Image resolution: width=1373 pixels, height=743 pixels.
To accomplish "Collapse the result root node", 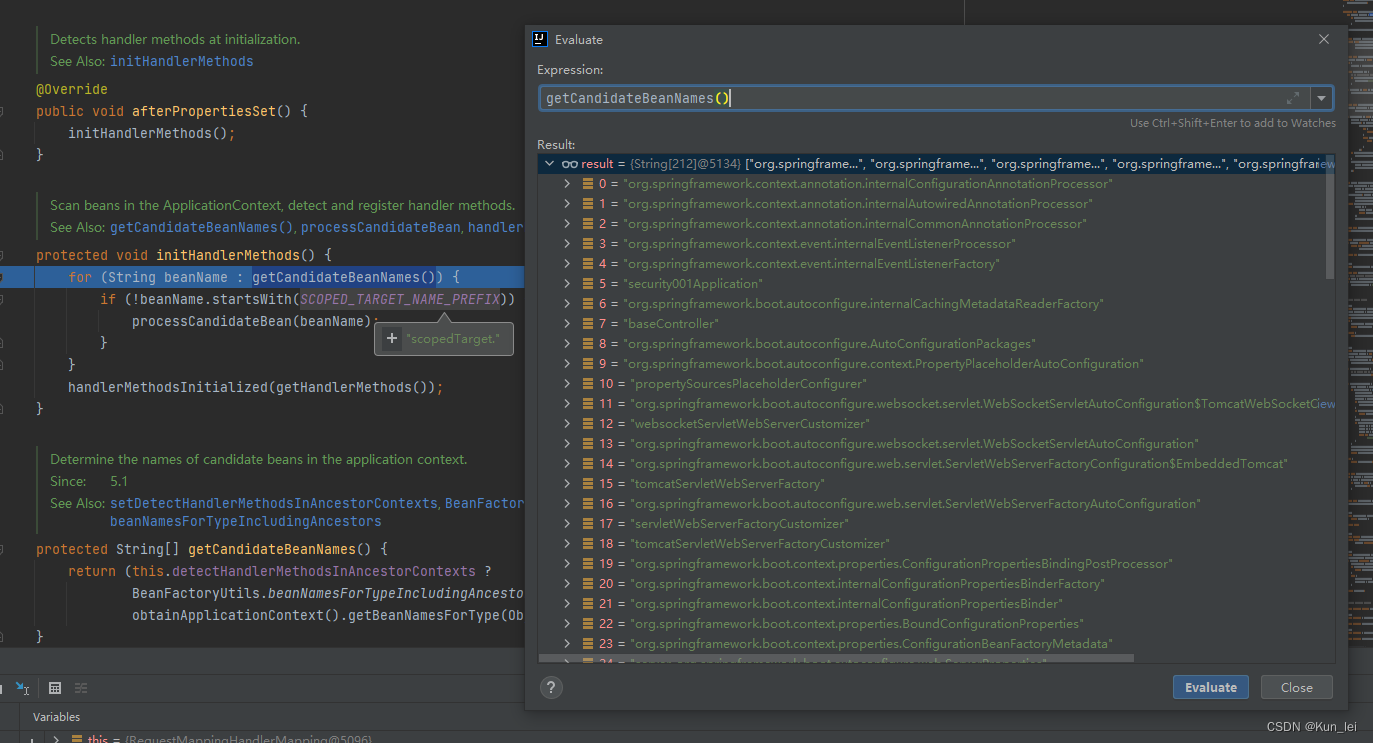I will (x=548, y=164).
